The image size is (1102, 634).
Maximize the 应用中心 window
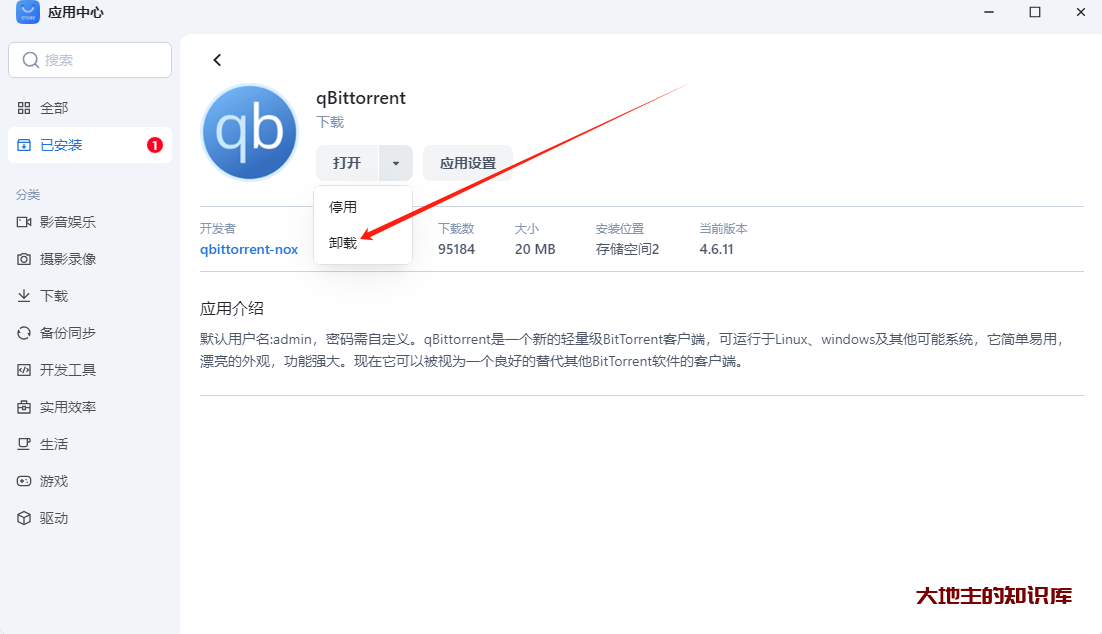(x=1035, y=12)
